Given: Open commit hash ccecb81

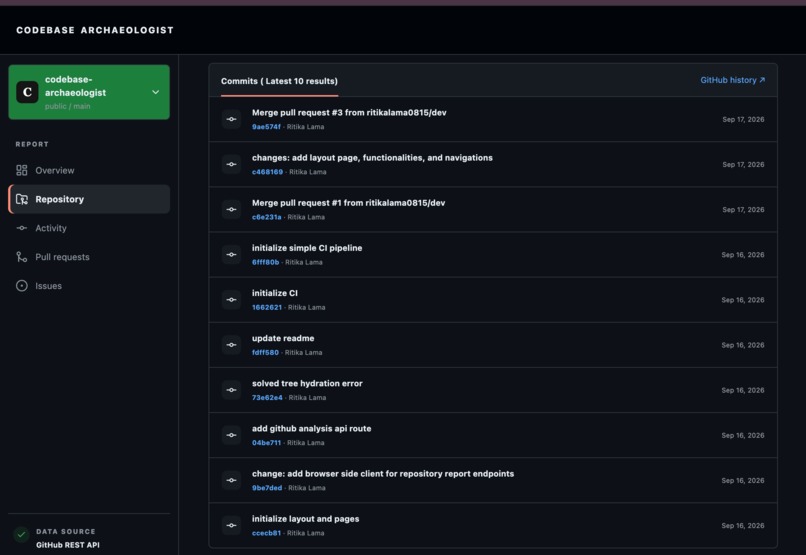Looking at the screenshot, I should 266,534.
